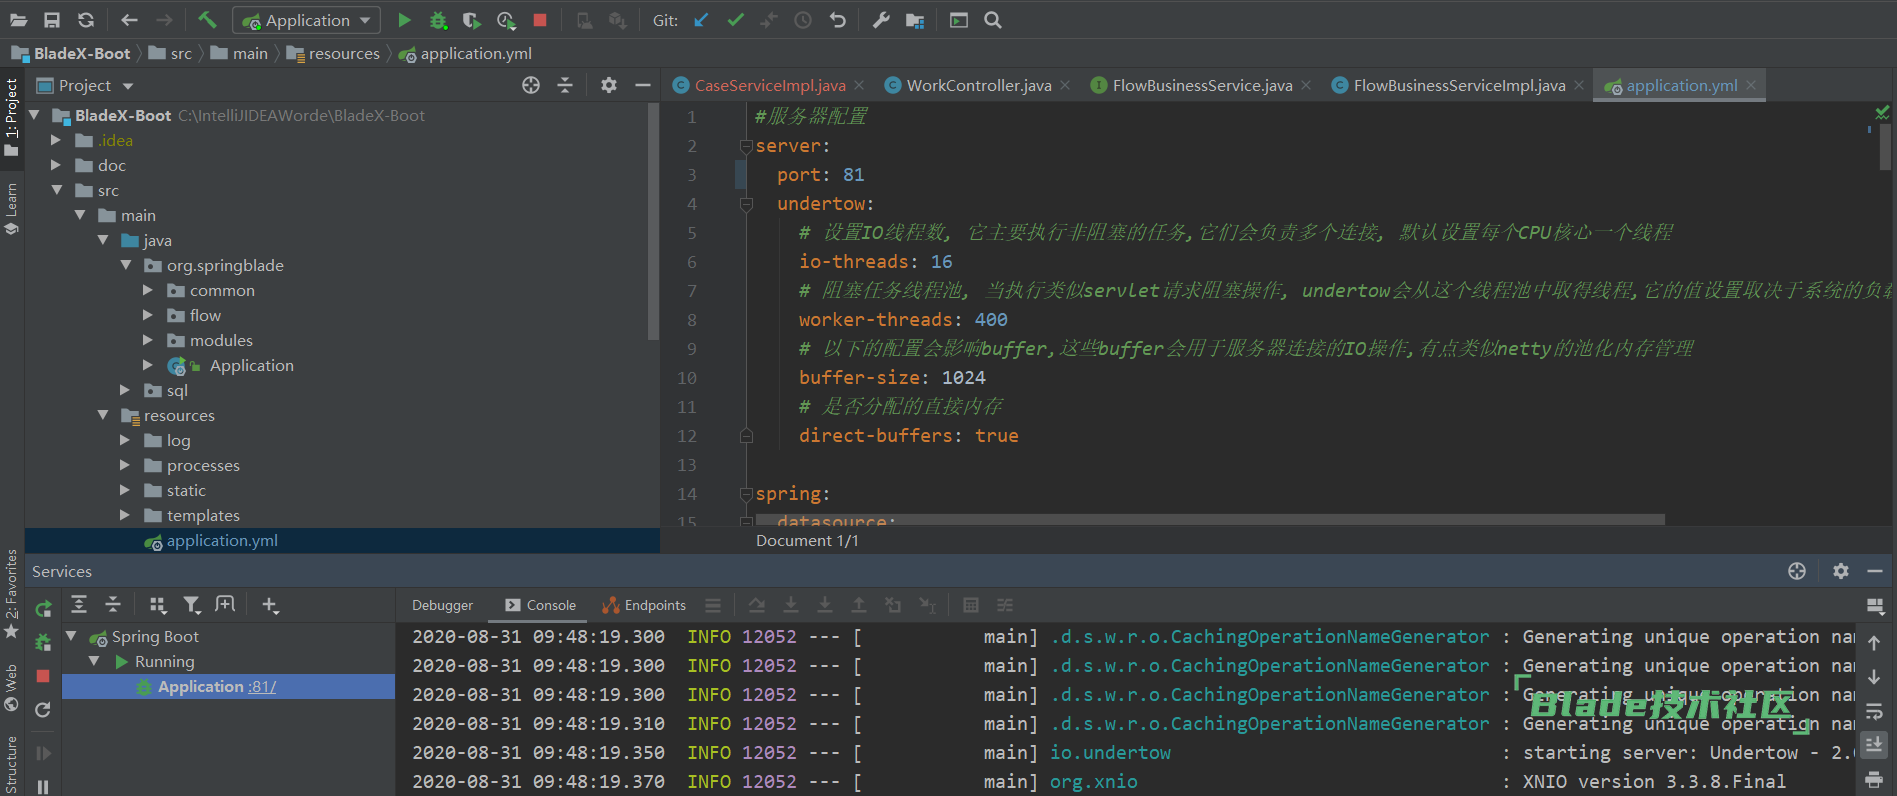Switch to the FlowBusinessServiceImpl.java tab

point(1459,86)
